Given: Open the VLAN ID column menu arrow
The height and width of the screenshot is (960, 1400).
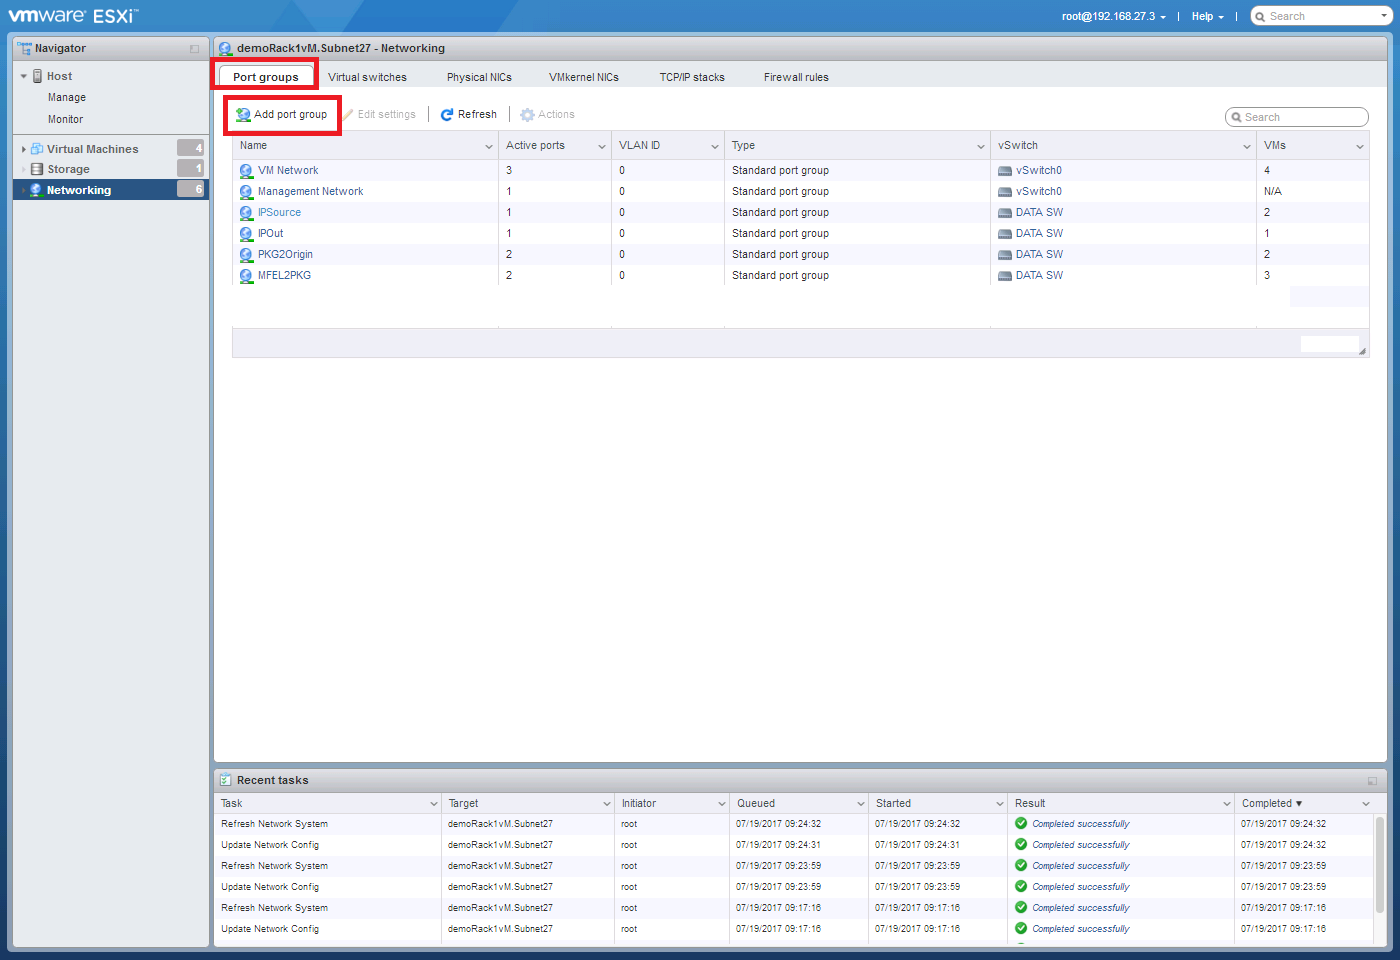Looking at the screenshot, I should (x=715, y=146).
